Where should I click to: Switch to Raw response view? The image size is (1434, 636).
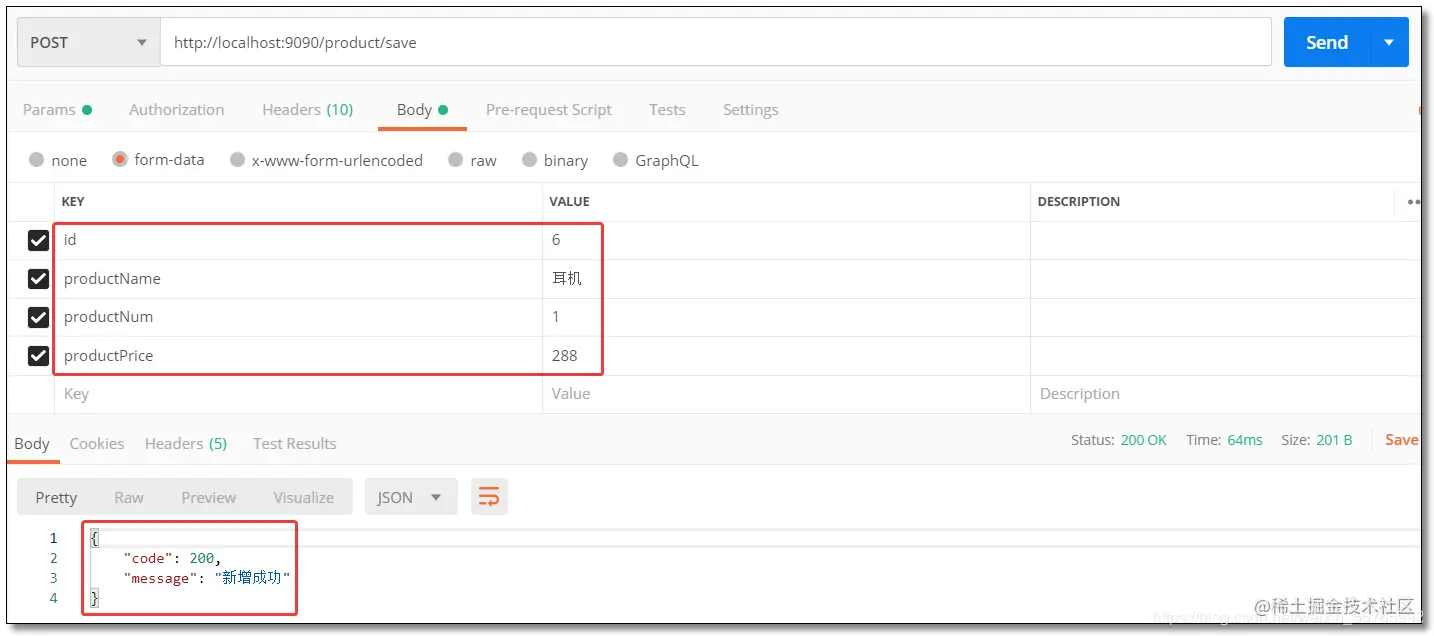point(129,497)
